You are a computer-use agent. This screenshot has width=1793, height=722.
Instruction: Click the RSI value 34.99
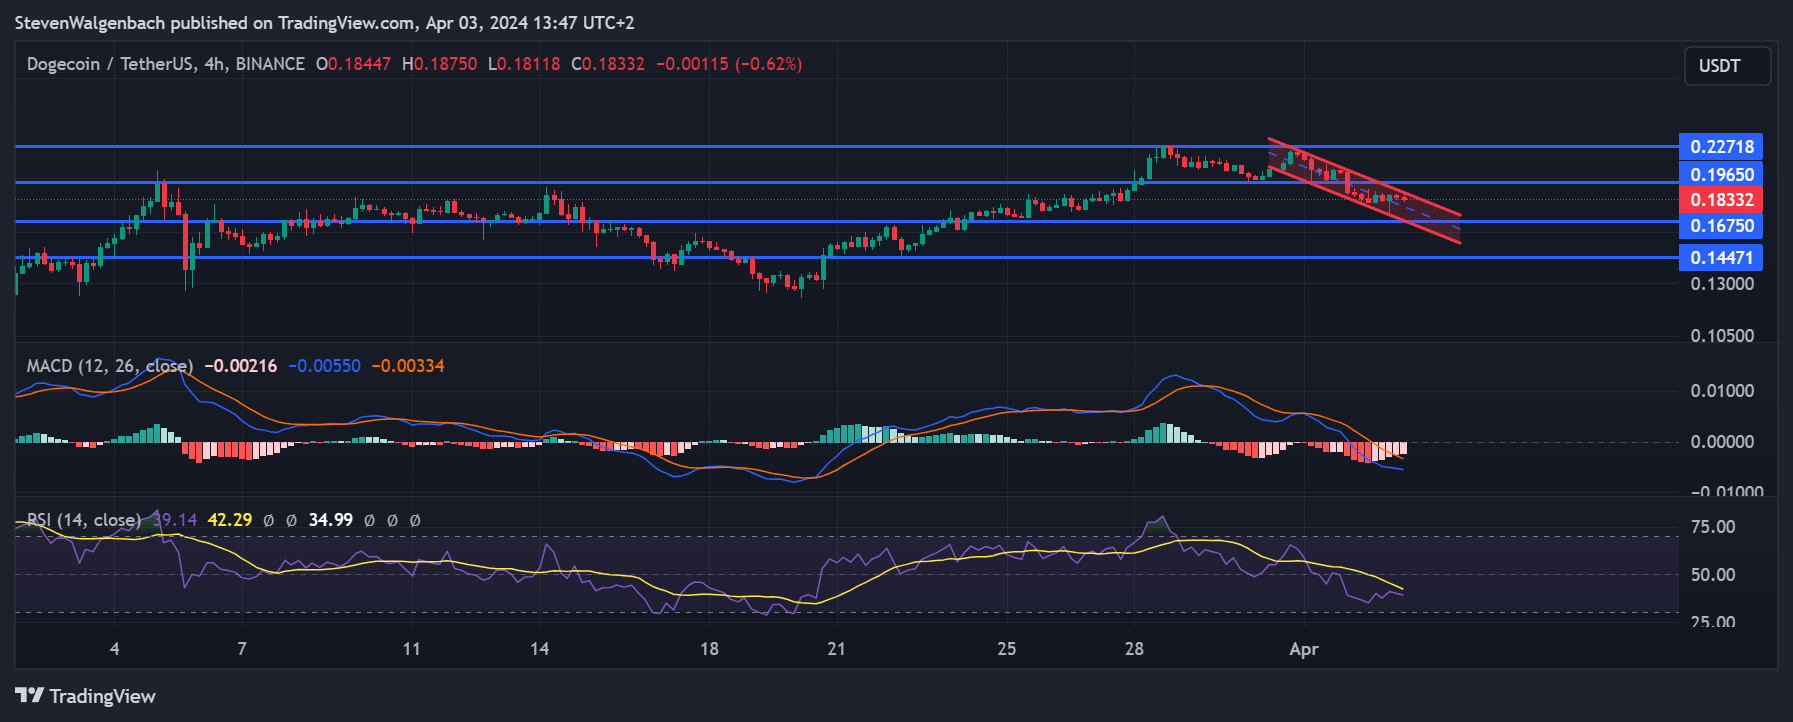pyautogui.click(x=330, y=520)
